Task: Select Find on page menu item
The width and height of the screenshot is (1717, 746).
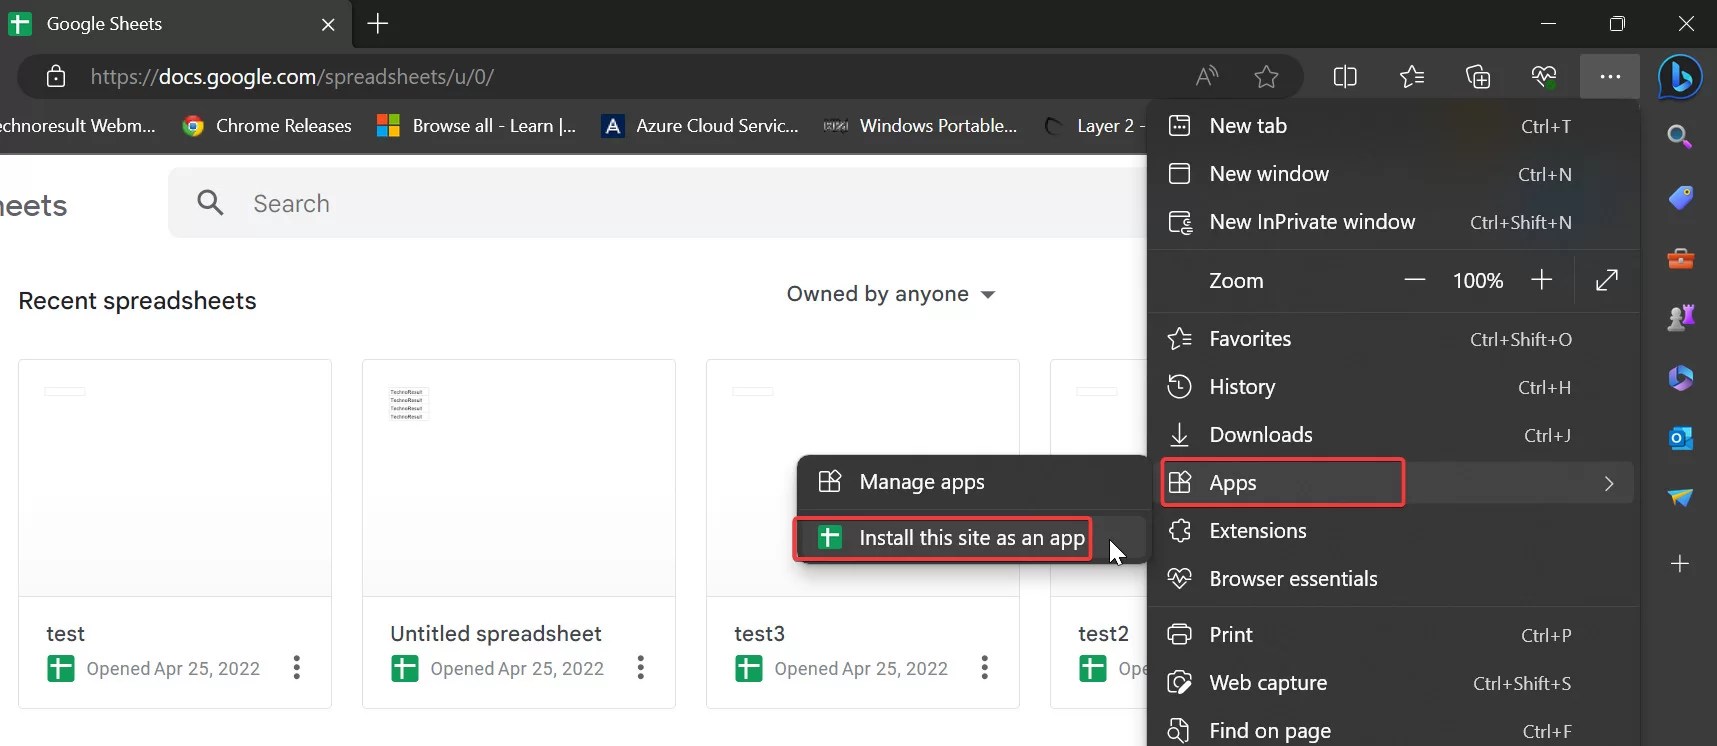Action: point(1392,731)
